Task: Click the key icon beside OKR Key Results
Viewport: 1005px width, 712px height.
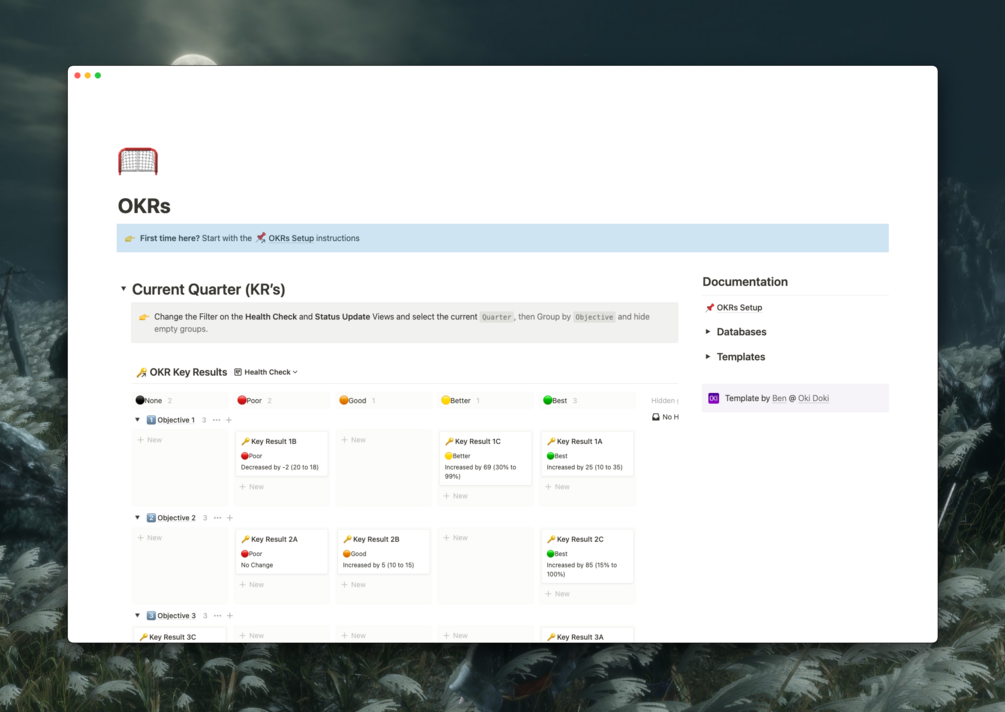Action: click(142, 372)
